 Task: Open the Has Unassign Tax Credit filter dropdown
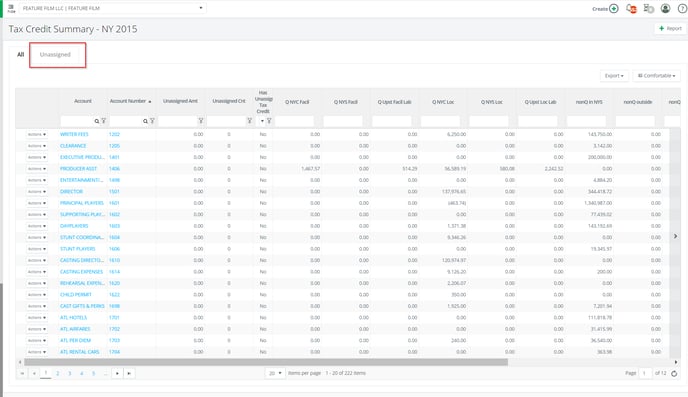click(262, 121)
